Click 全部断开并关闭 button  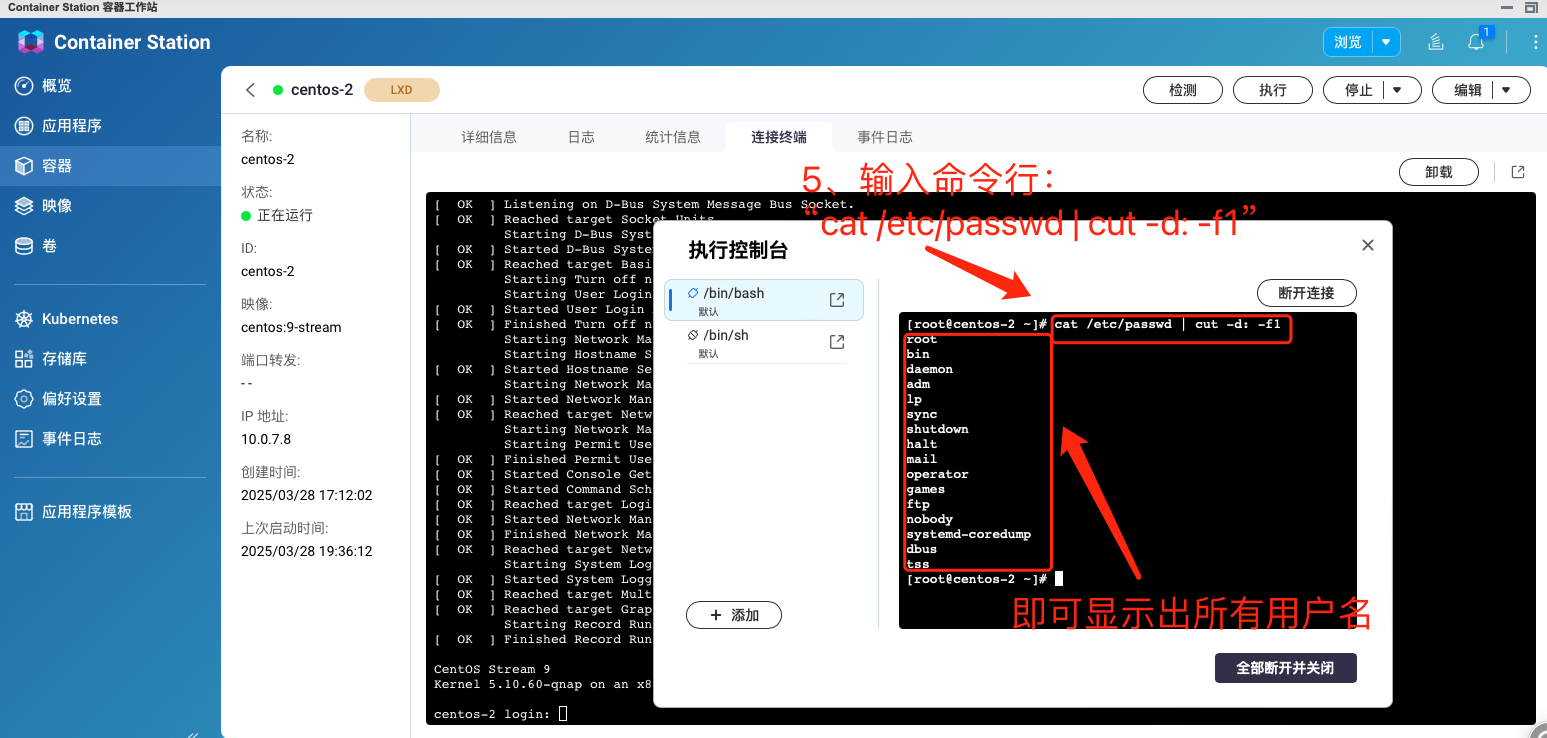[x=1286, y=668]
